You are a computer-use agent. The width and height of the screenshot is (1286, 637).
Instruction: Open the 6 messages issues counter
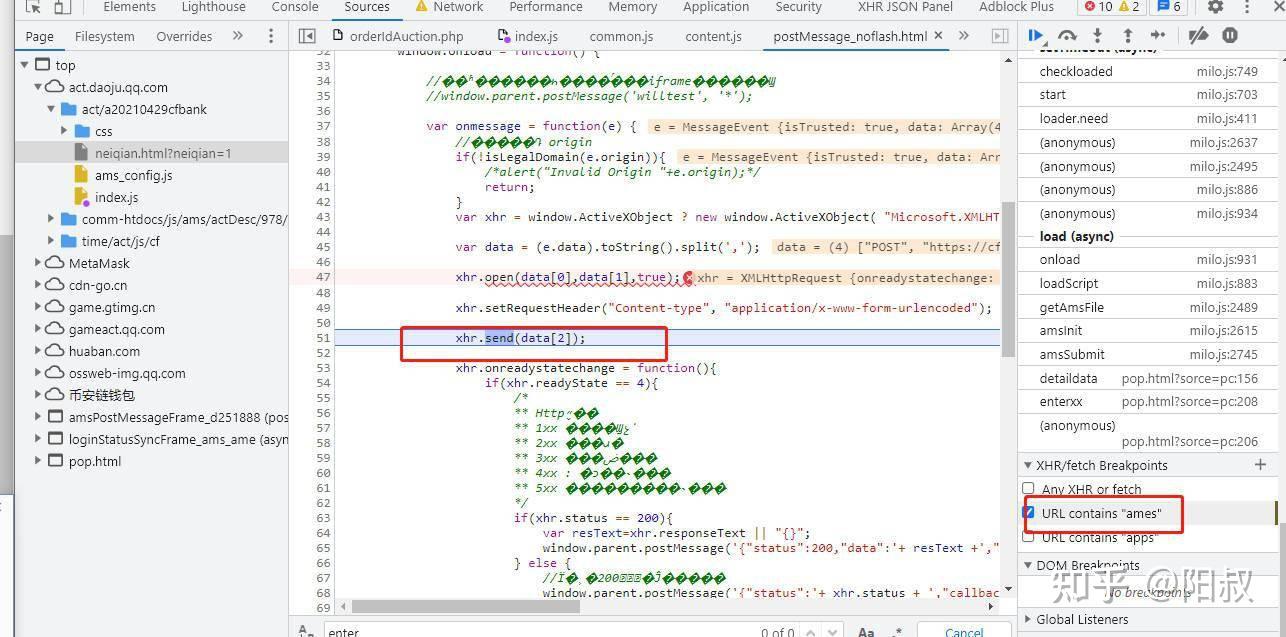[x=1169, y=7]
